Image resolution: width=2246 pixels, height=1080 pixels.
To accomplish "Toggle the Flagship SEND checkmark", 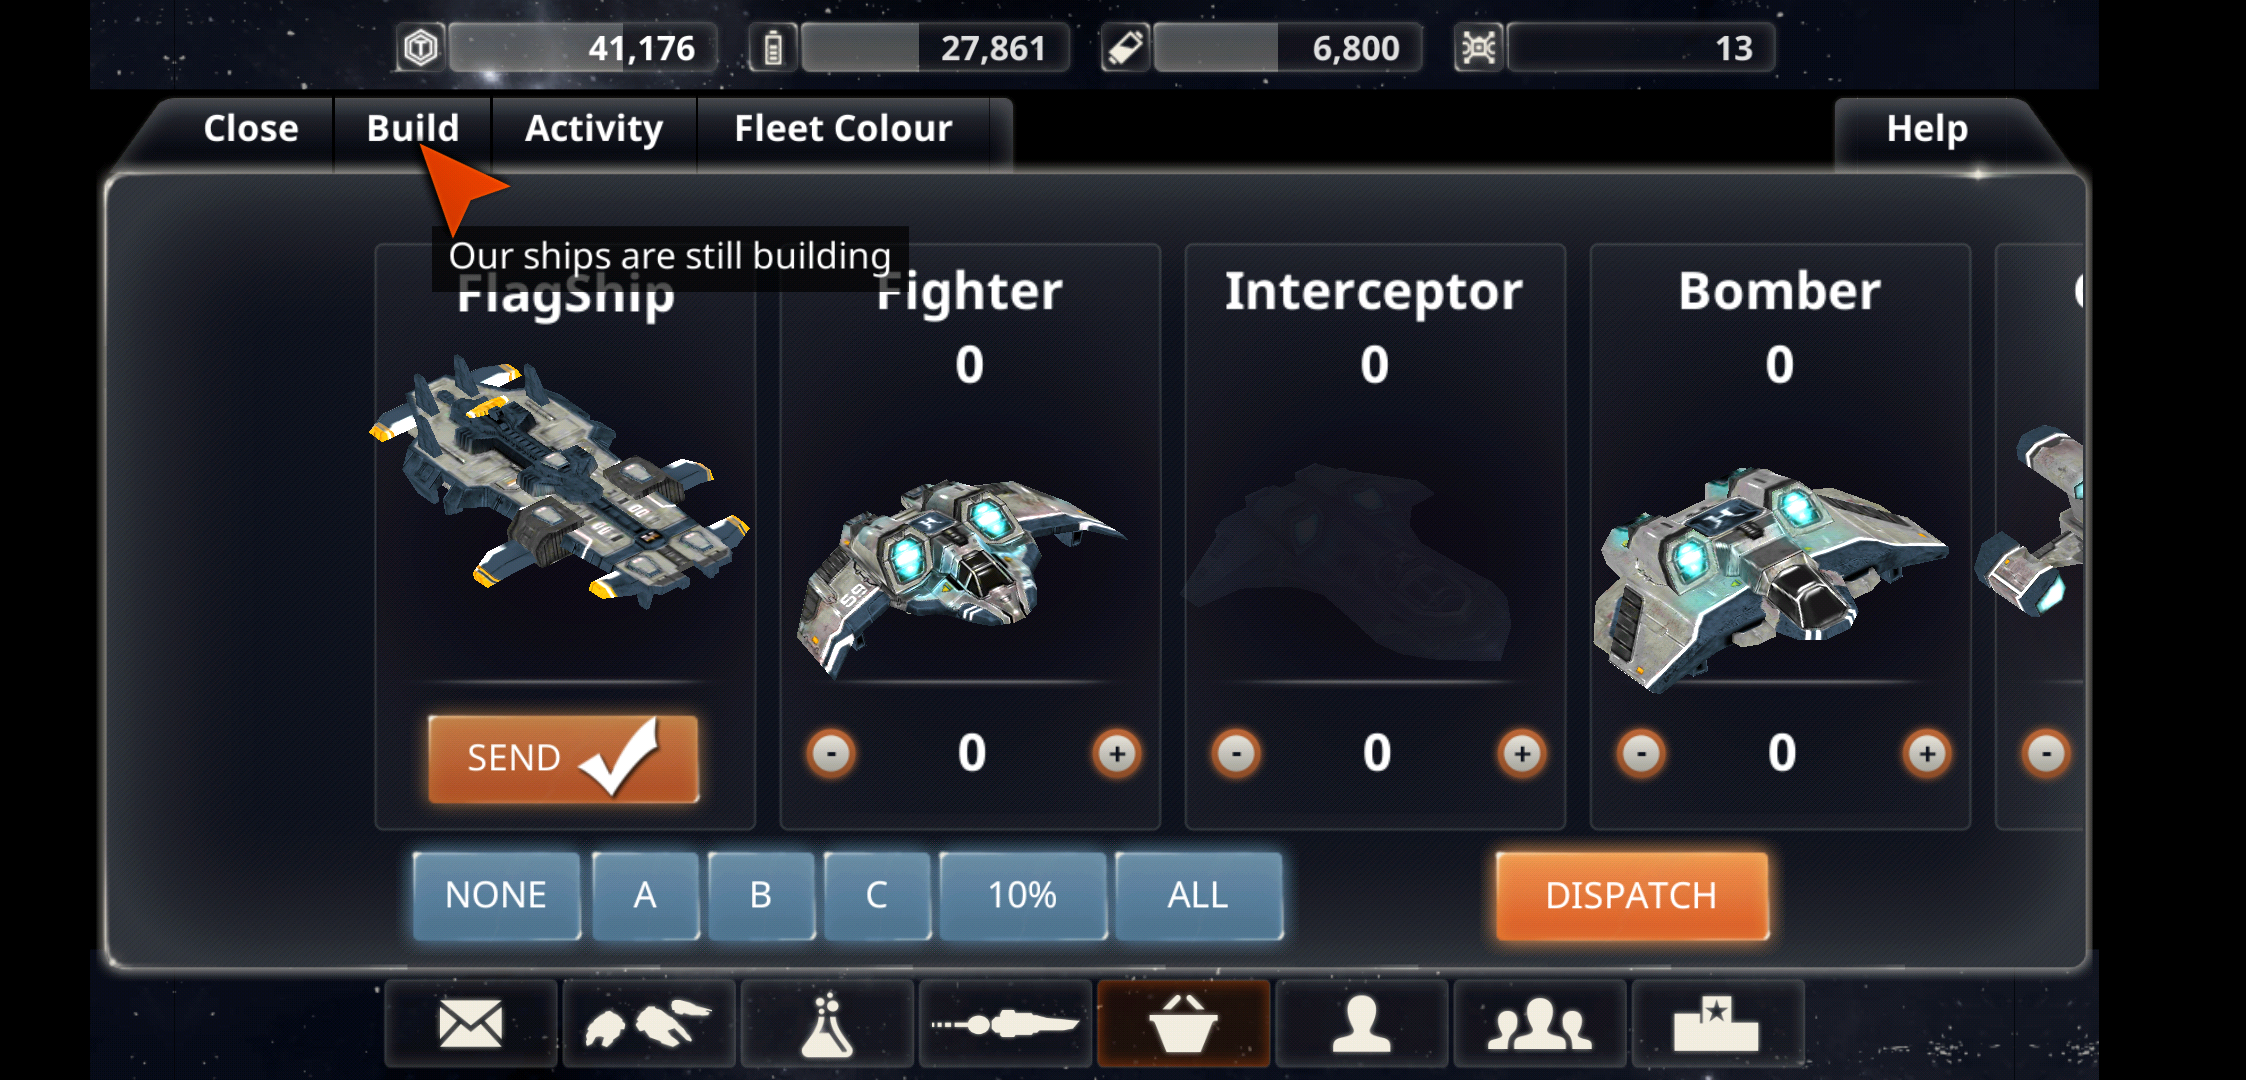I will click(563, 758).
